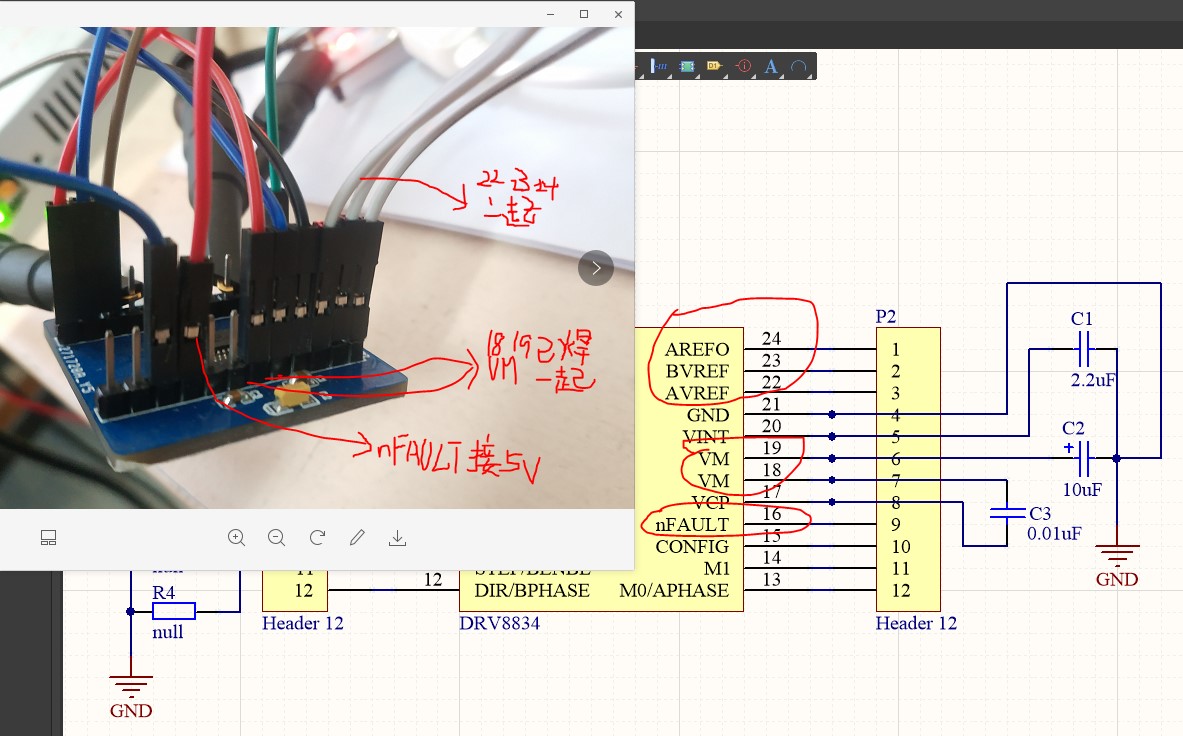Click pin 11 of header P2
The image size is (1183, 736).
(901, 569)
